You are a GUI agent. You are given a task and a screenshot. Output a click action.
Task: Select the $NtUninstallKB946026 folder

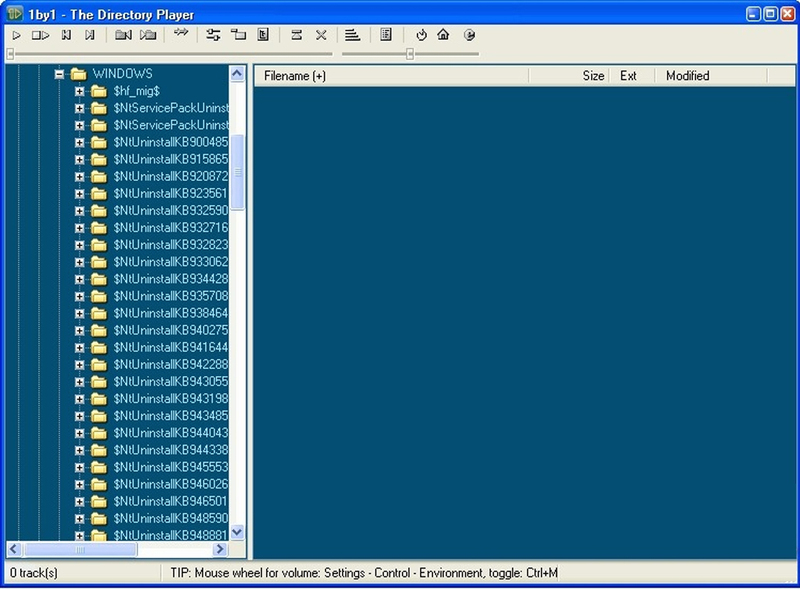tap(170, 484)
